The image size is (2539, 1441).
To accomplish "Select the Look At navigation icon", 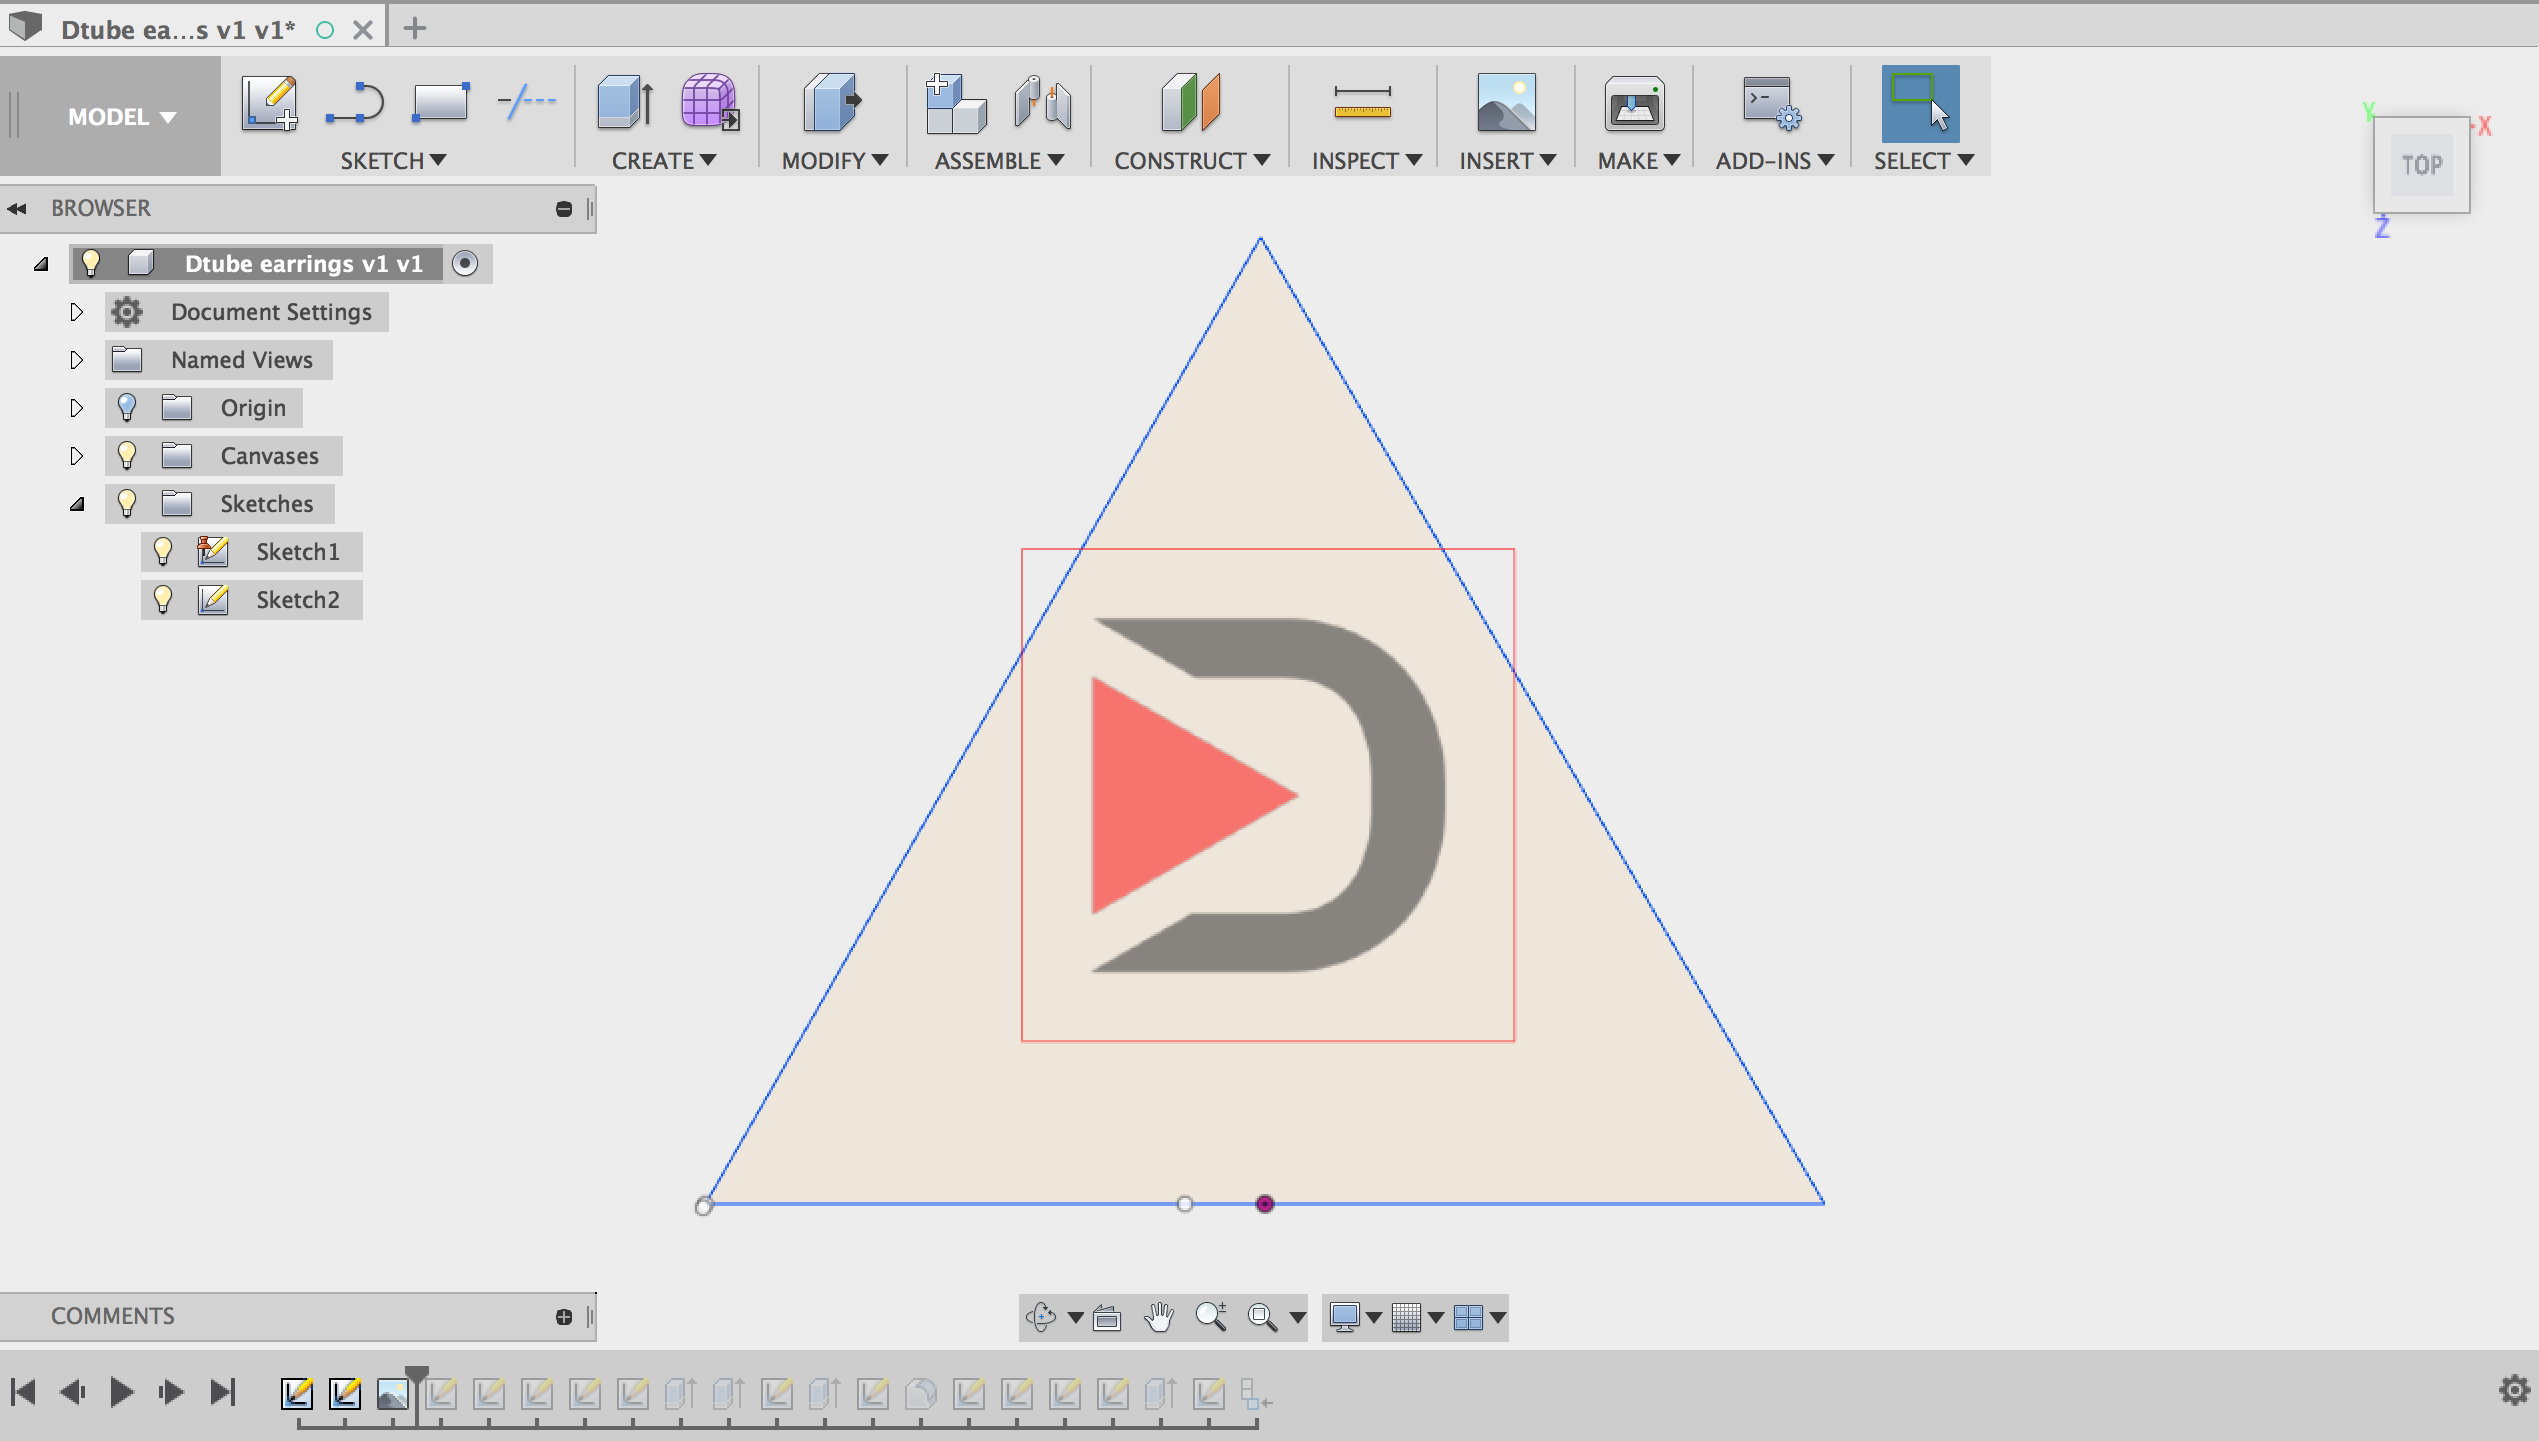I will tap(1107, 1318).
